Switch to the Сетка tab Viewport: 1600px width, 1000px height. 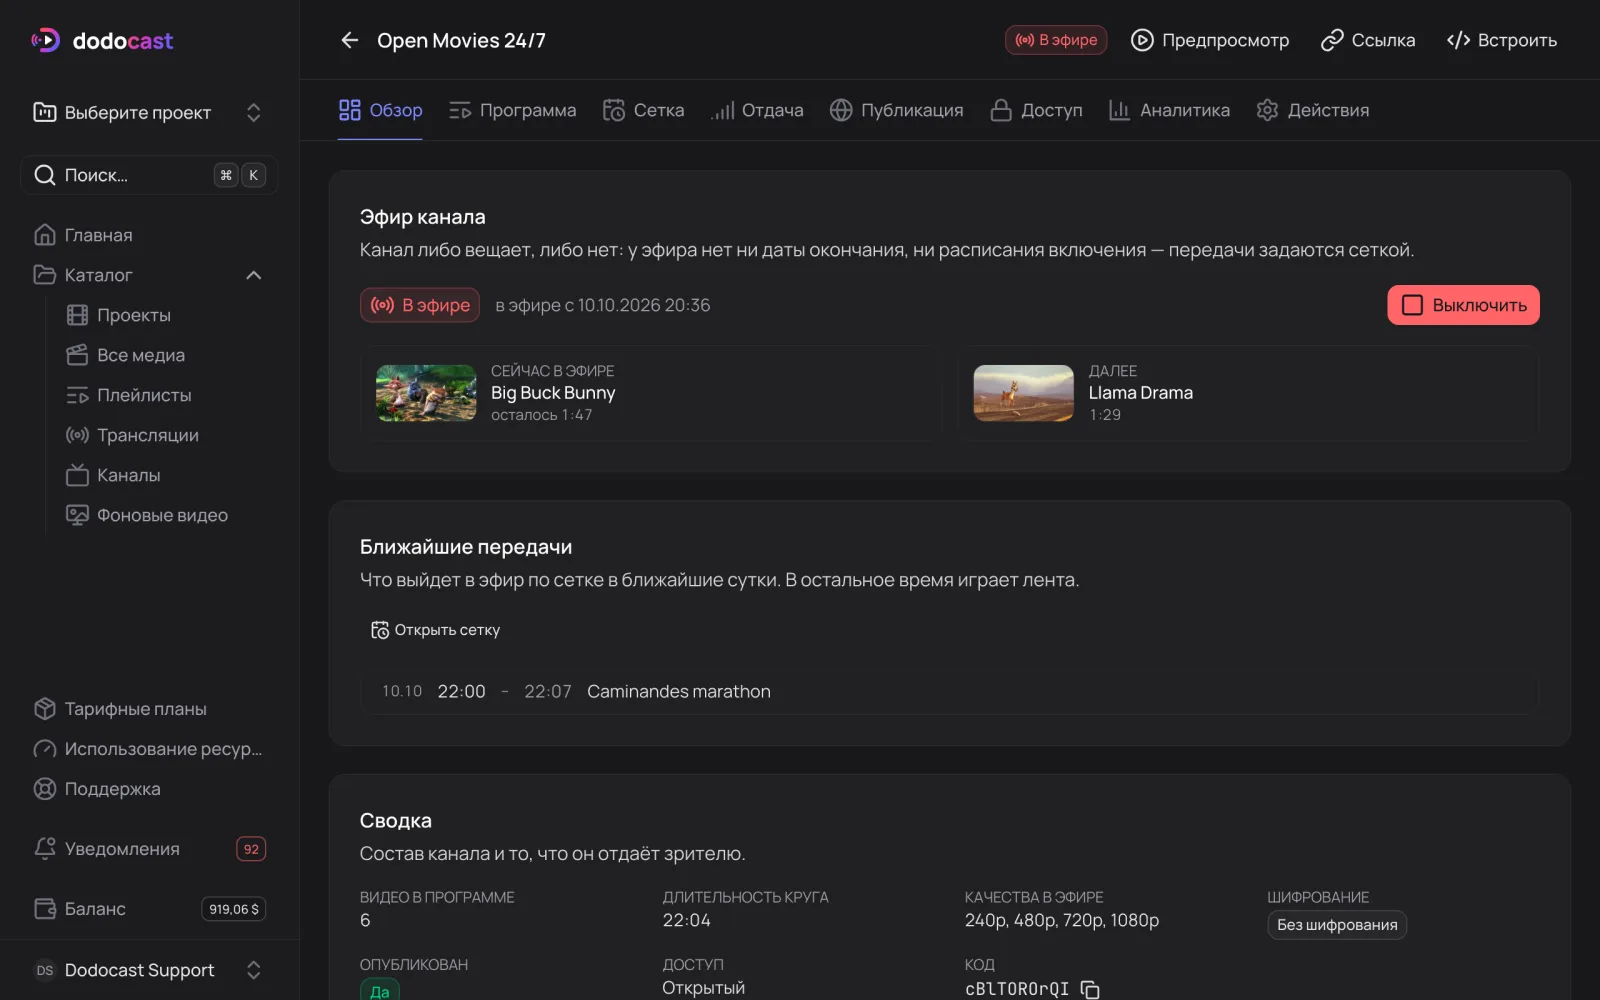644,110
